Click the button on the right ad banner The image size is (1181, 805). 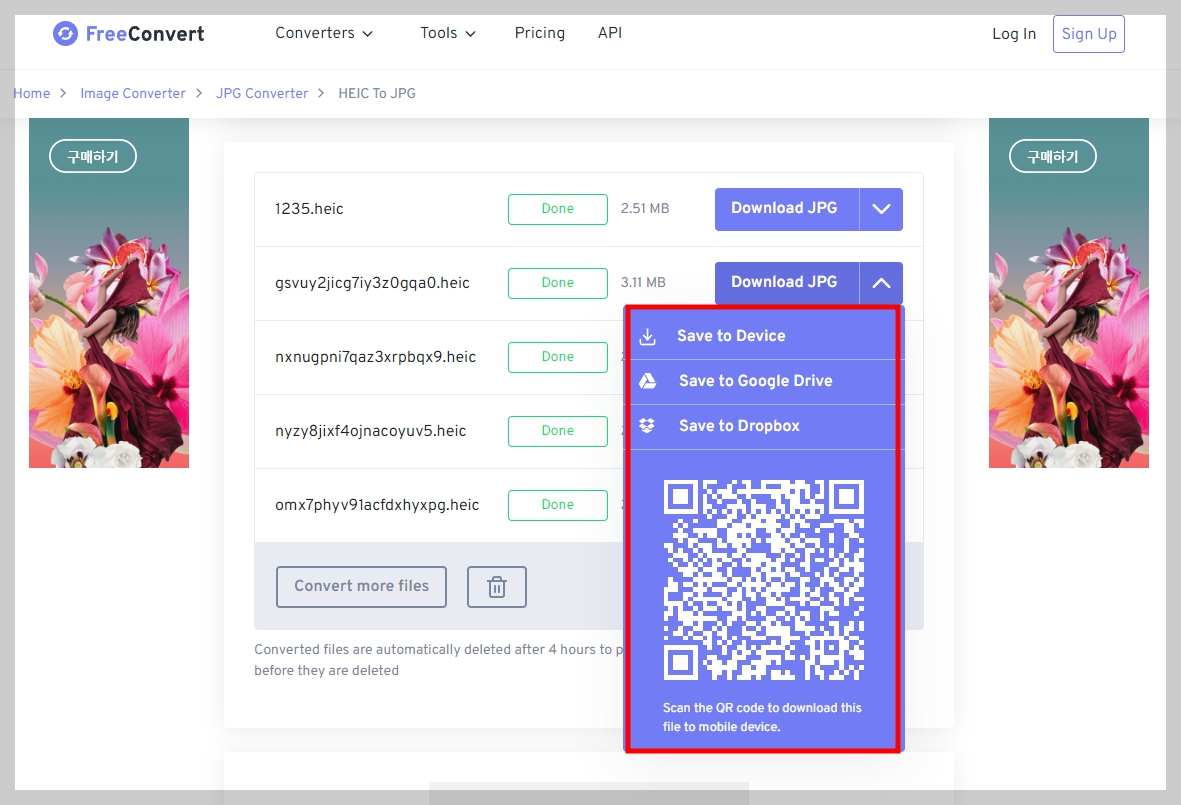pos(1052,157)
